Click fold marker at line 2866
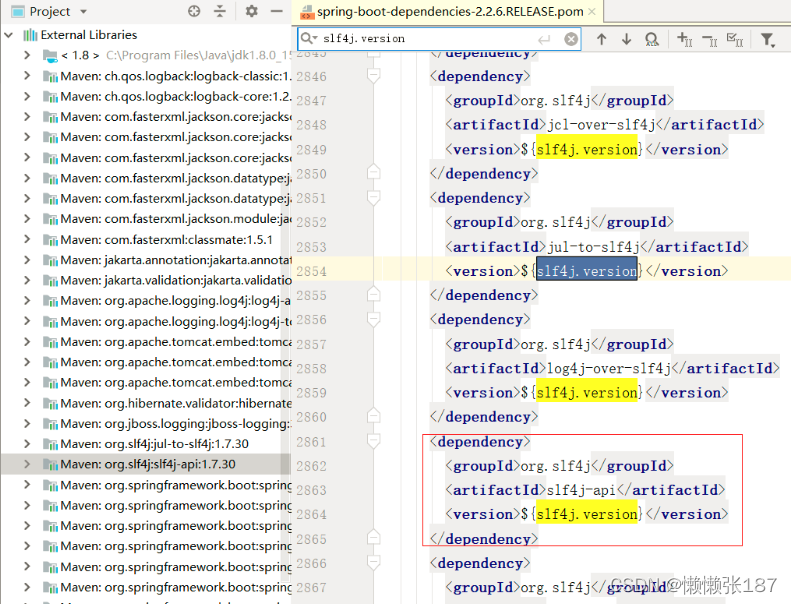 click(x=373, y=563)
